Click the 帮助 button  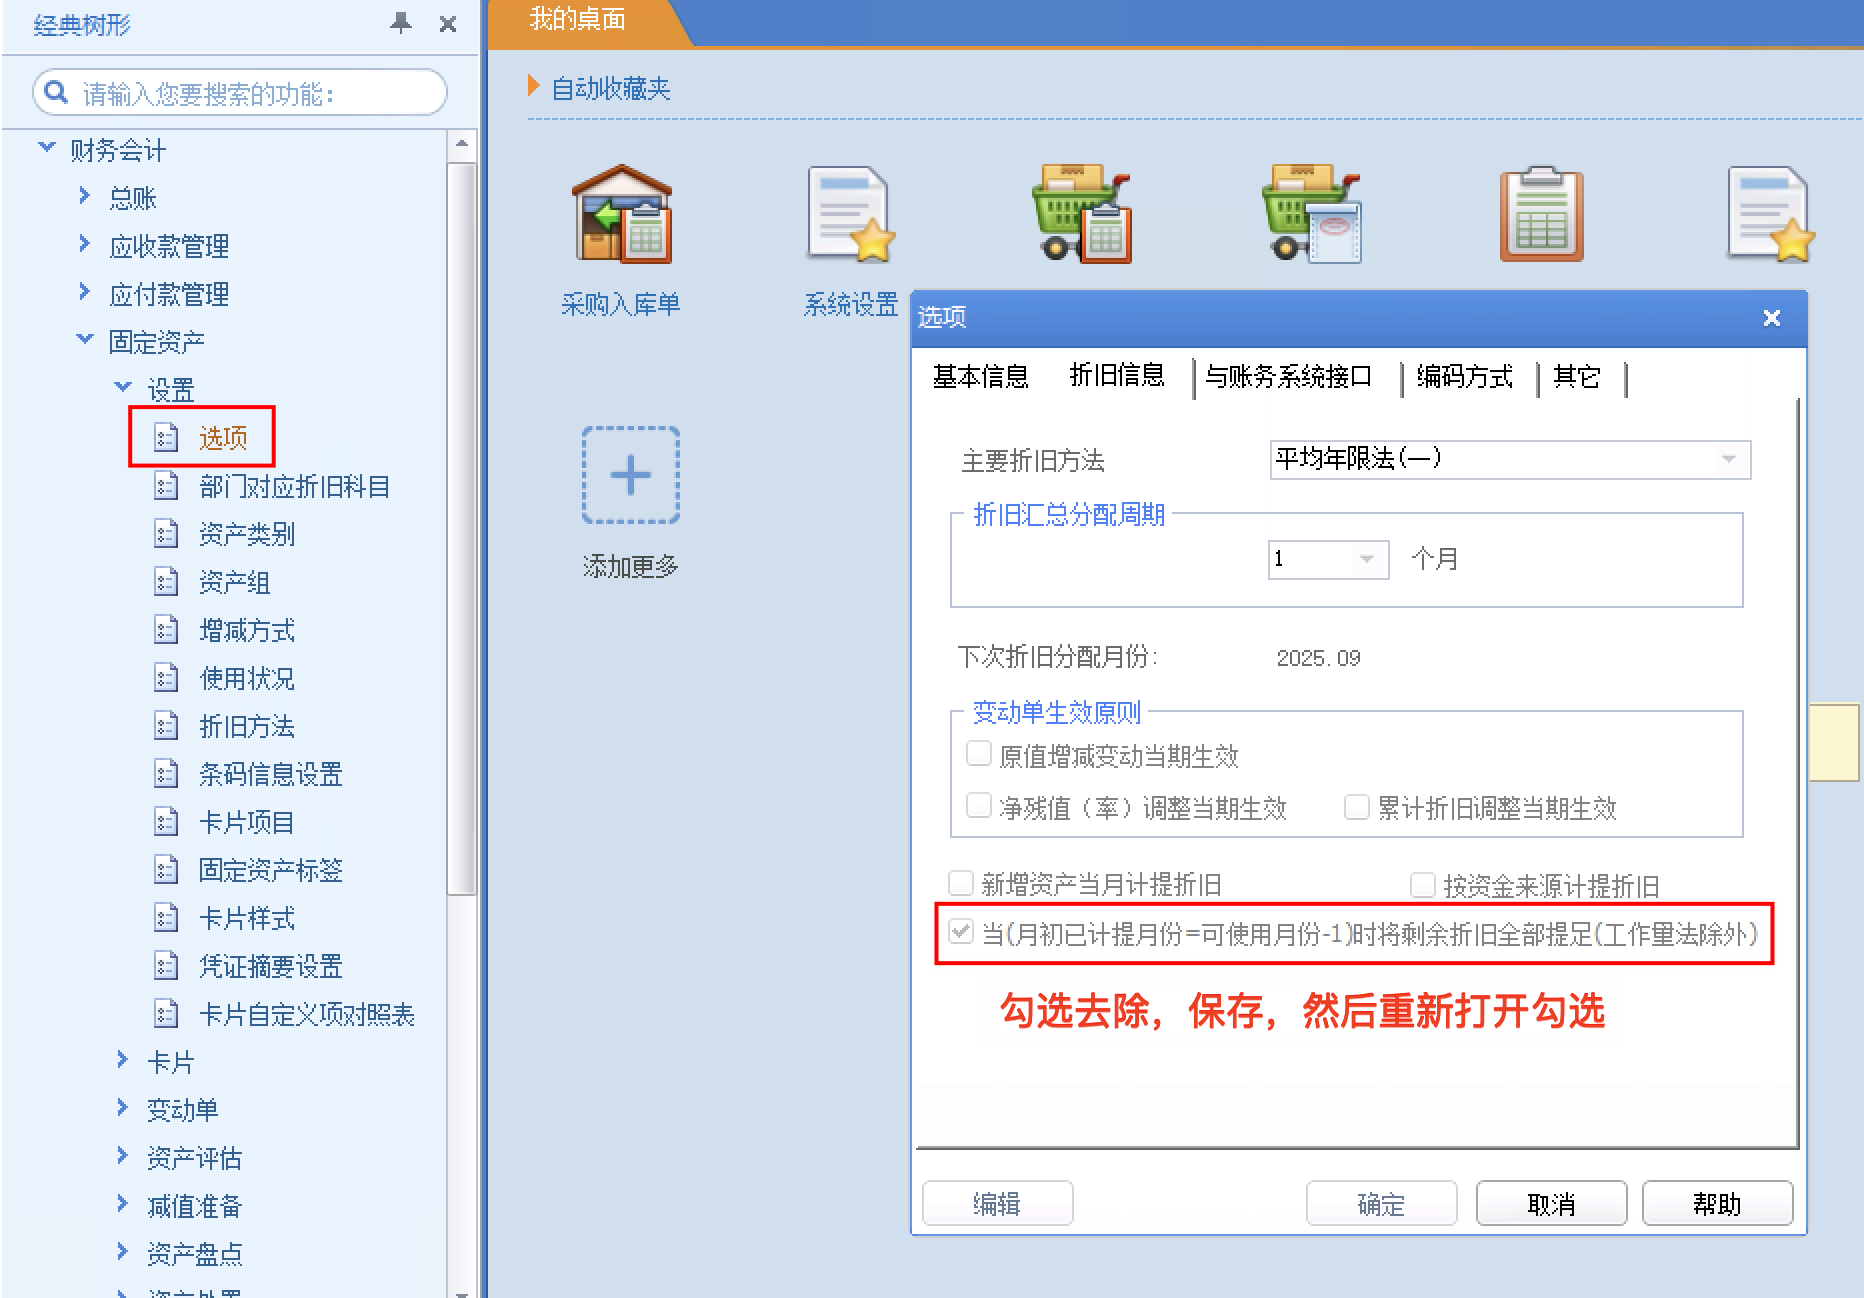(1717, 1203)
